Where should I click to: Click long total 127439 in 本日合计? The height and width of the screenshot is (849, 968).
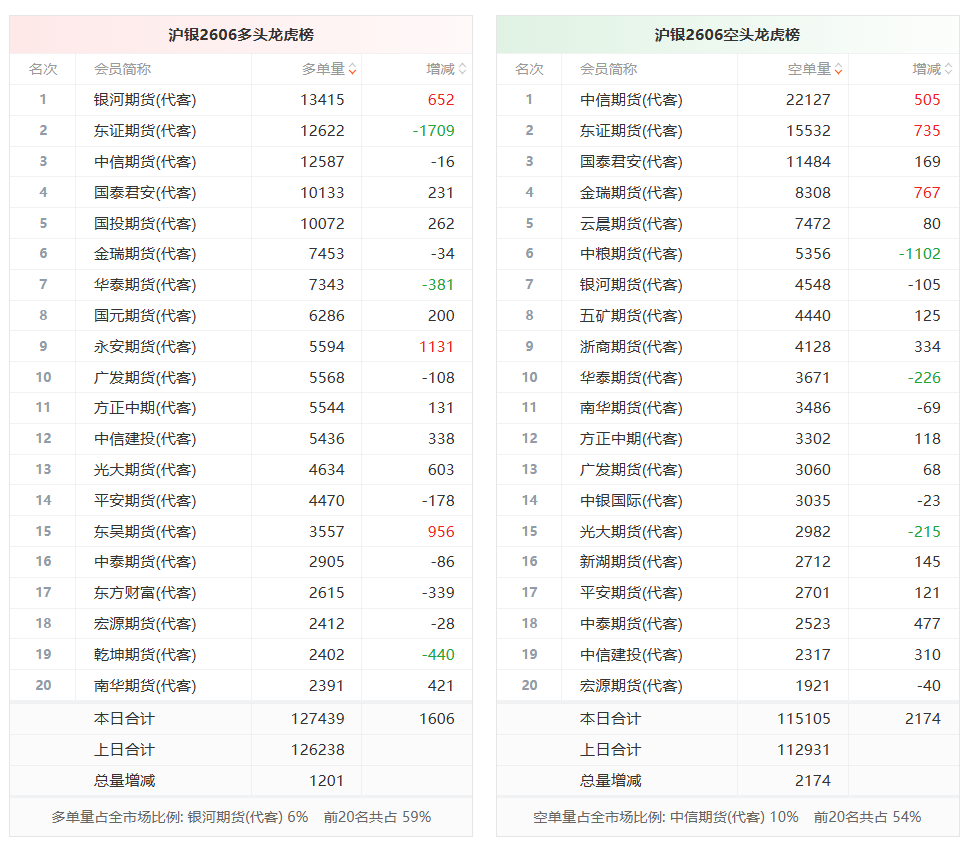coord(318,719)
